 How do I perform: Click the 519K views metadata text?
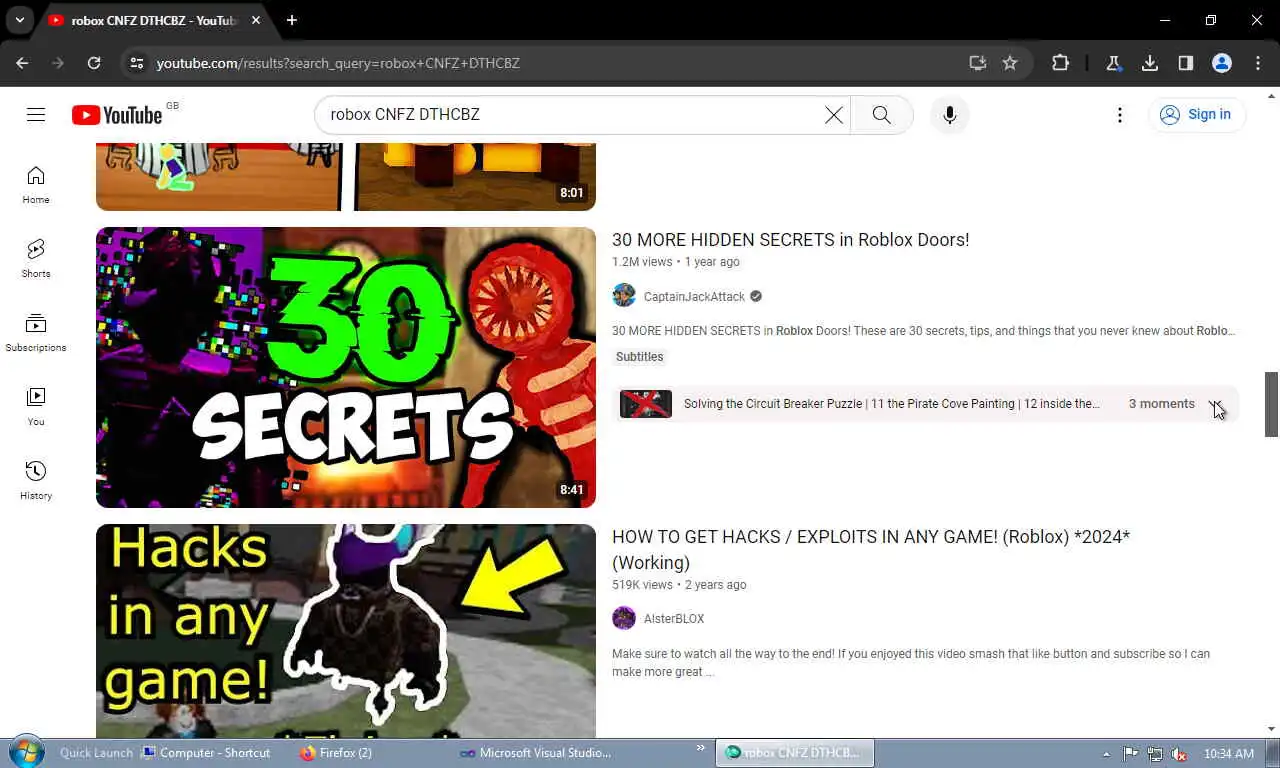642,585
